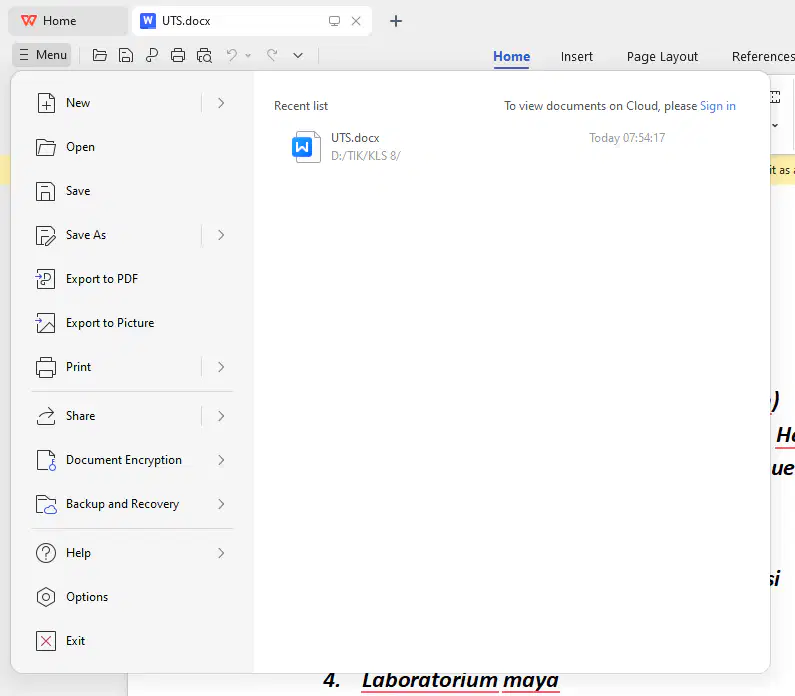Click the Menu button
Image resolution: width=795 pixels, height=696 pixels.
click(43, 55)
